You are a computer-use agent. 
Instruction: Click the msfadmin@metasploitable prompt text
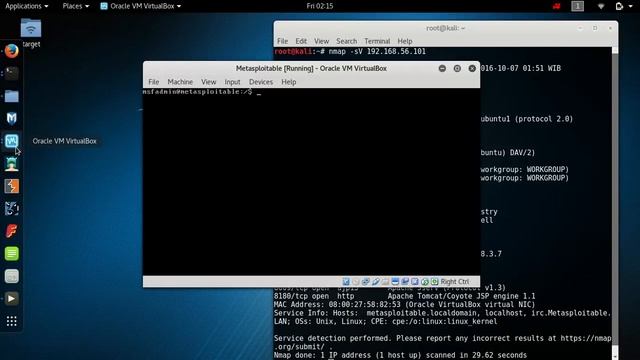coord(198,92)
